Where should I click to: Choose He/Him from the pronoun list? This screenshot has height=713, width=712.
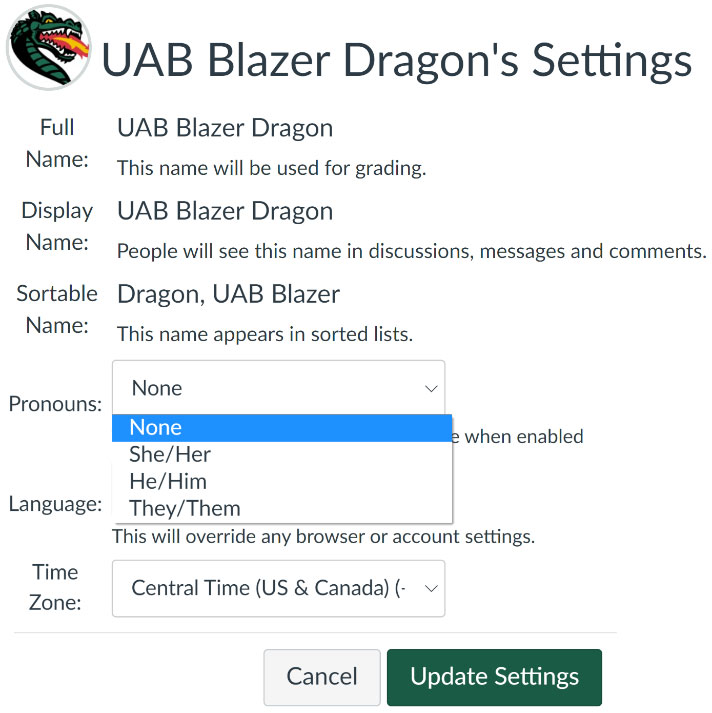pyautogui.click(x=281, y=481)
